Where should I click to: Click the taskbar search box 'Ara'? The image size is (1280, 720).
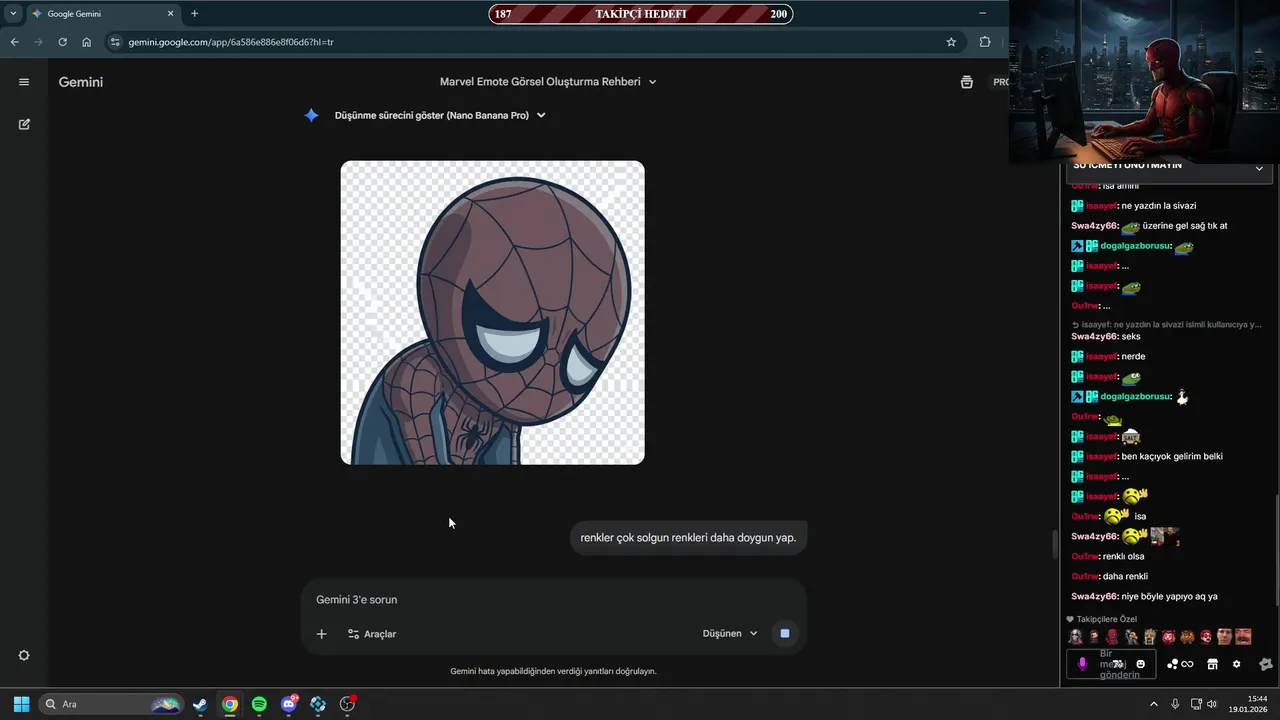pos(111,704)
